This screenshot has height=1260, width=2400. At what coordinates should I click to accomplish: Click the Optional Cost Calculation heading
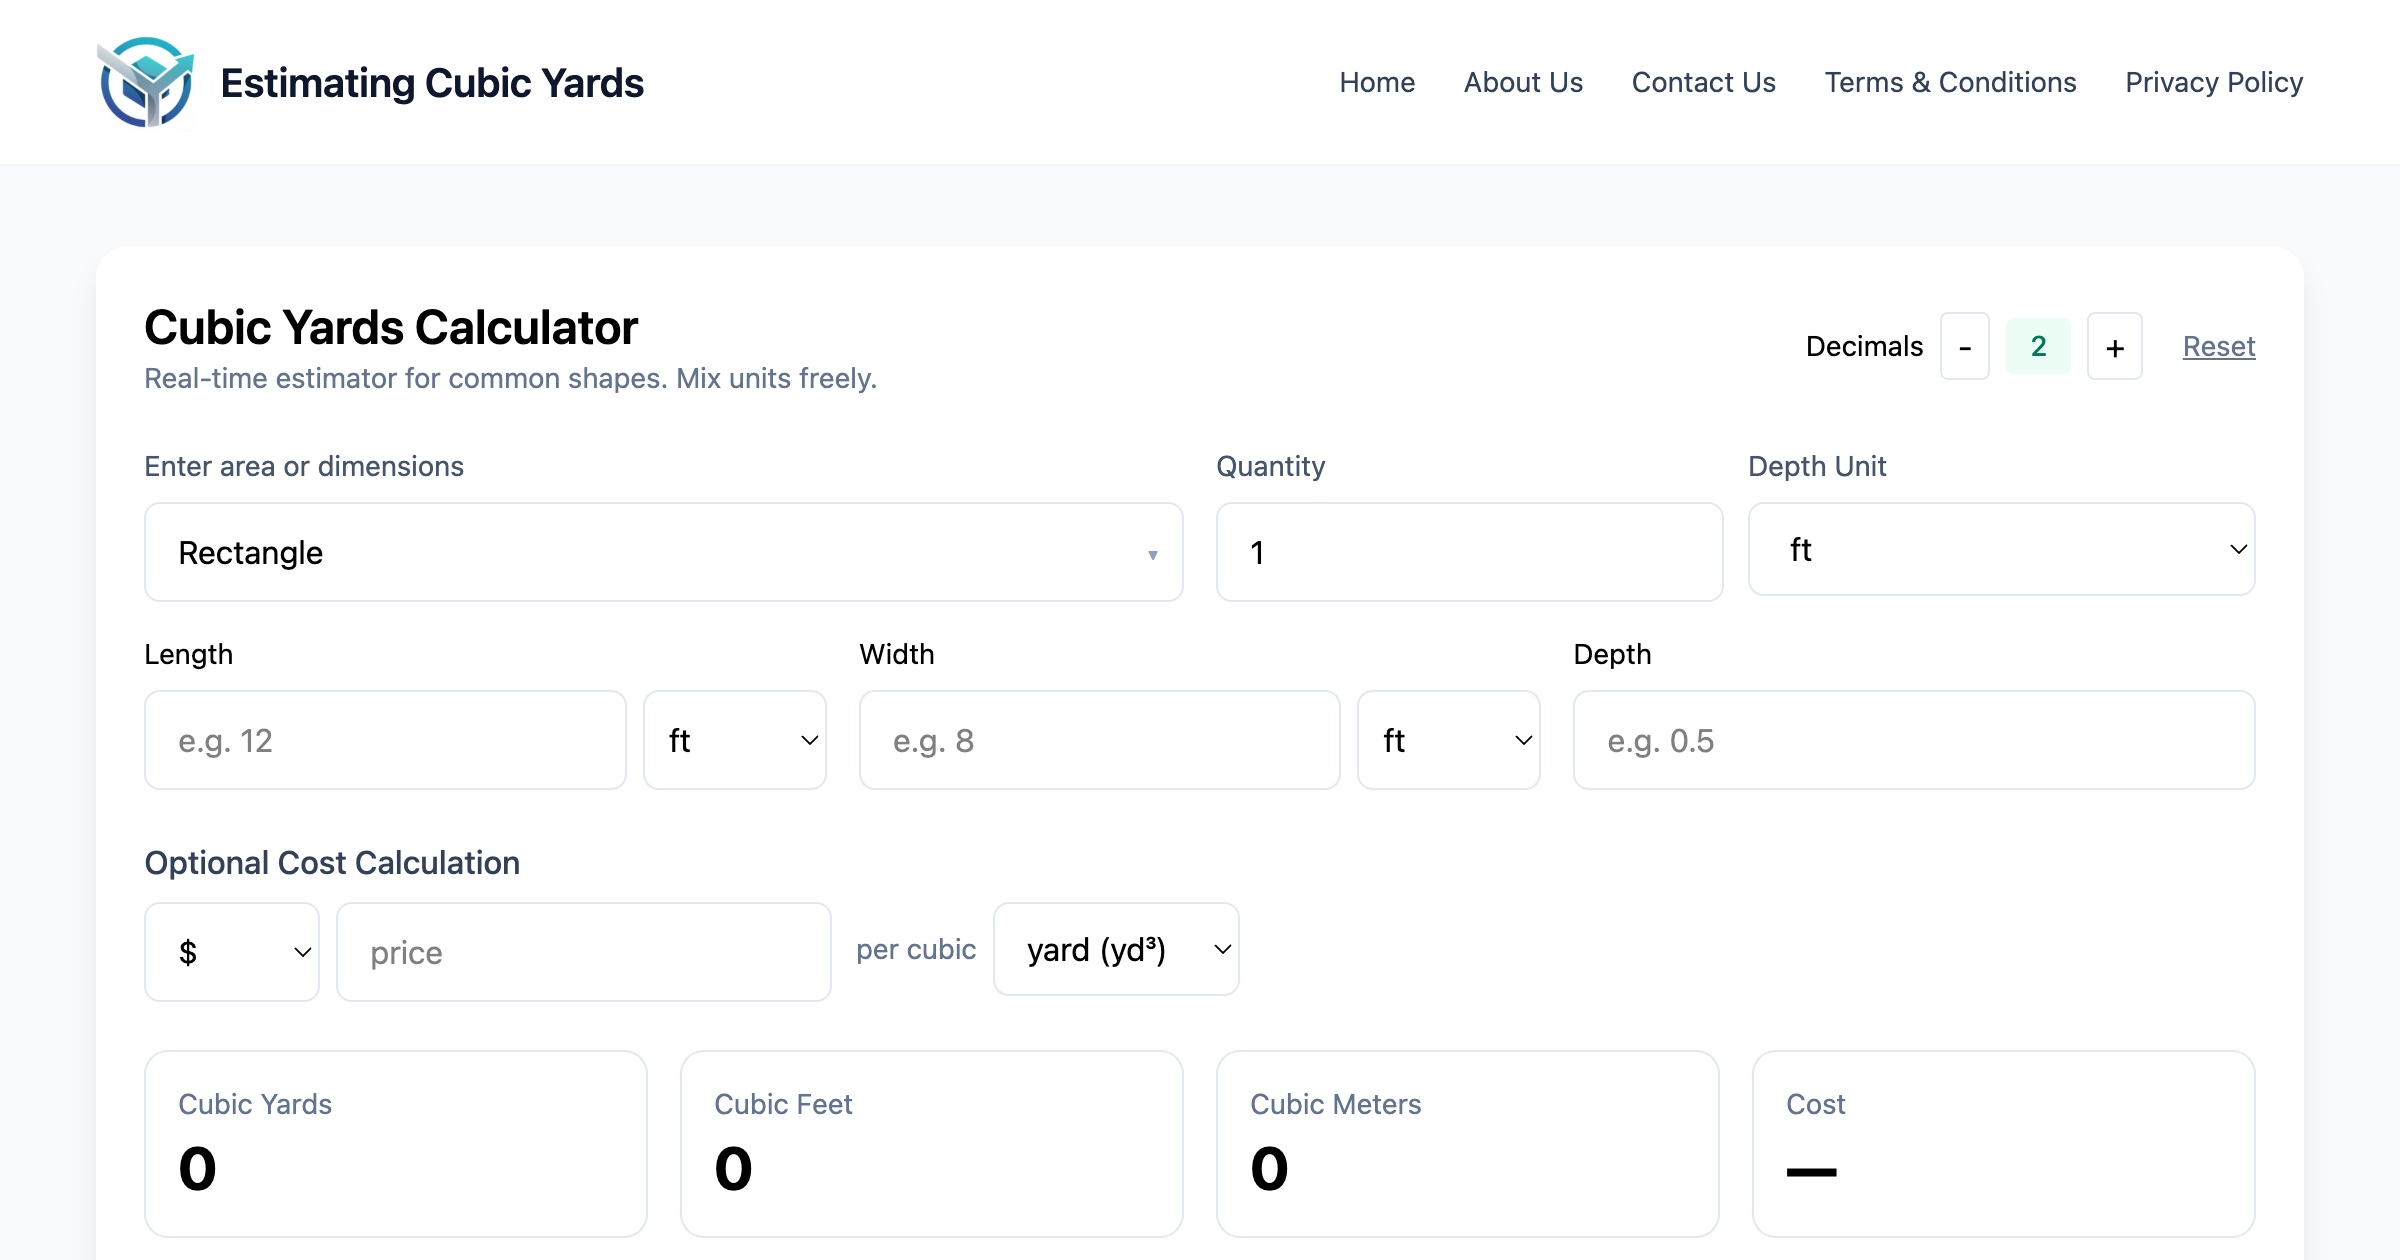coord(332,863)
